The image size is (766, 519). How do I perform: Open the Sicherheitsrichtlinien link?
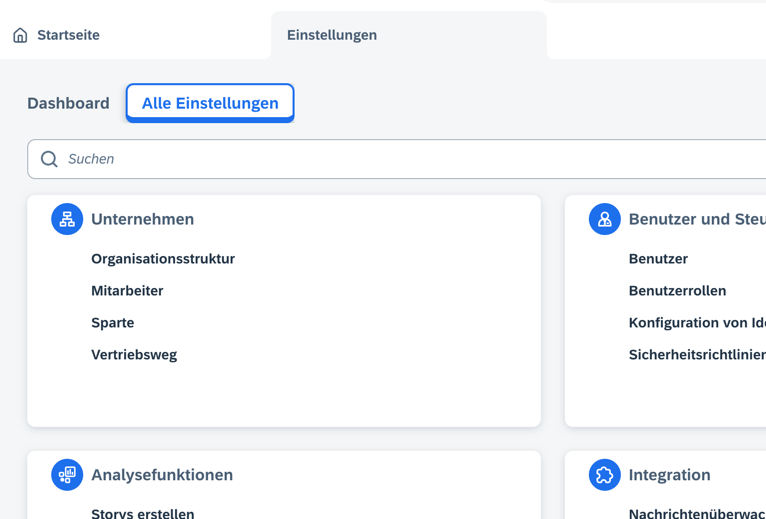[696, 355]
